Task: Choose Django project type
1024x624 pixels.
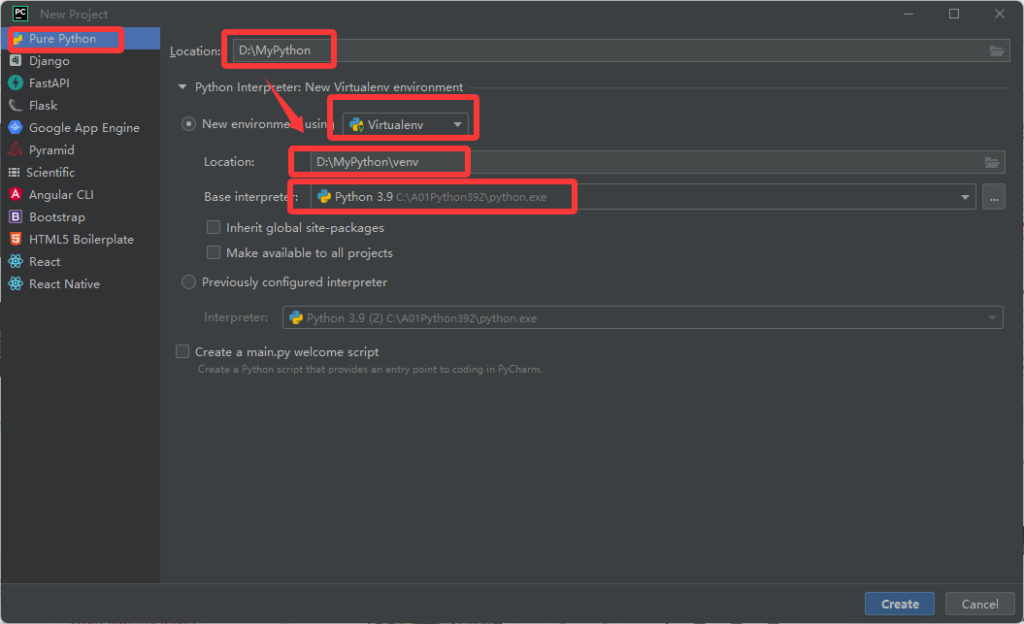Action: tap(49, 61)
